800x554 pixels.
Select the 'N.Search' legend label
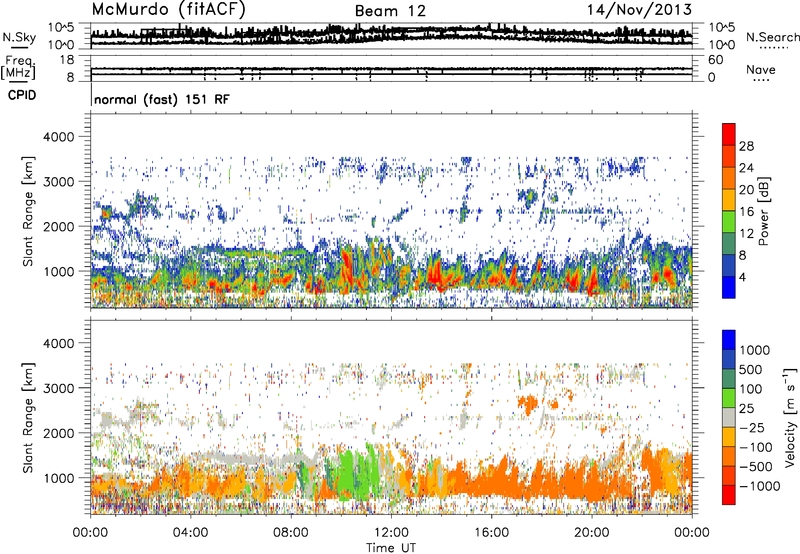tap(772, 37)
